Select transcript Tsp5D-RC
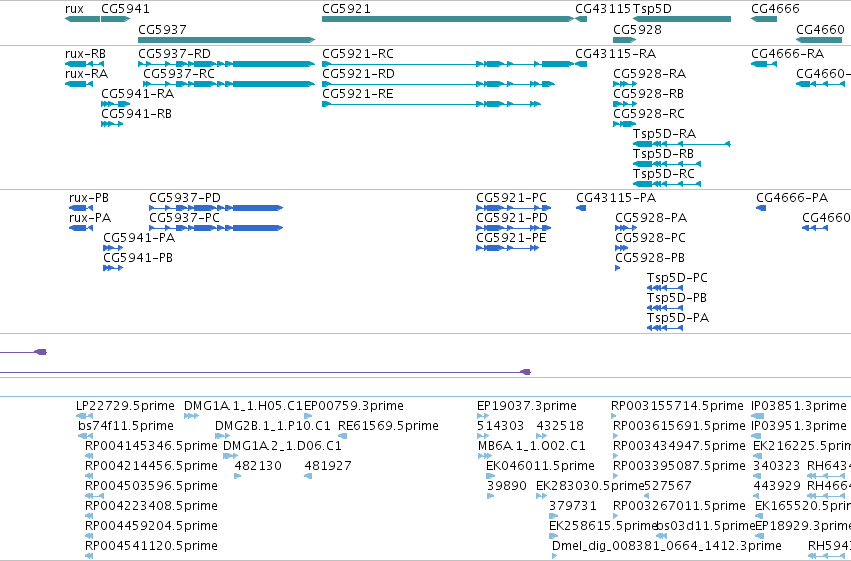This screenshot has height=561, width=851. click(667, 184)
